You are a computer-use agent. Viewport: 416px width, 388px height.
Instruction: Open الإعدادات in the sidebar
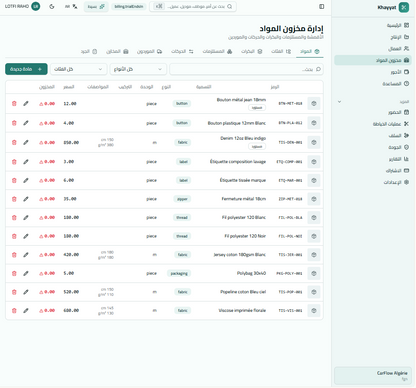pos(373,182)
